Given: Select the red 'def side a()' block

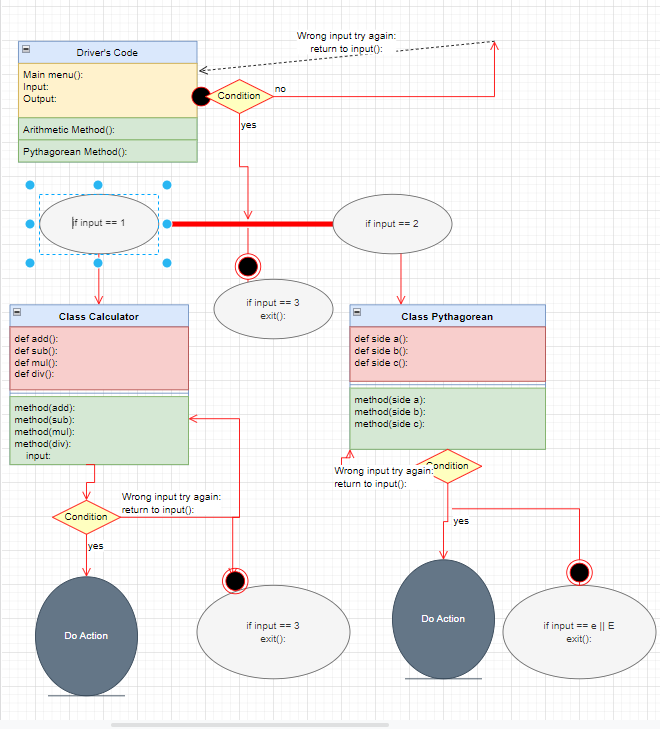Looking at the screenshot, I should (448, 354).
